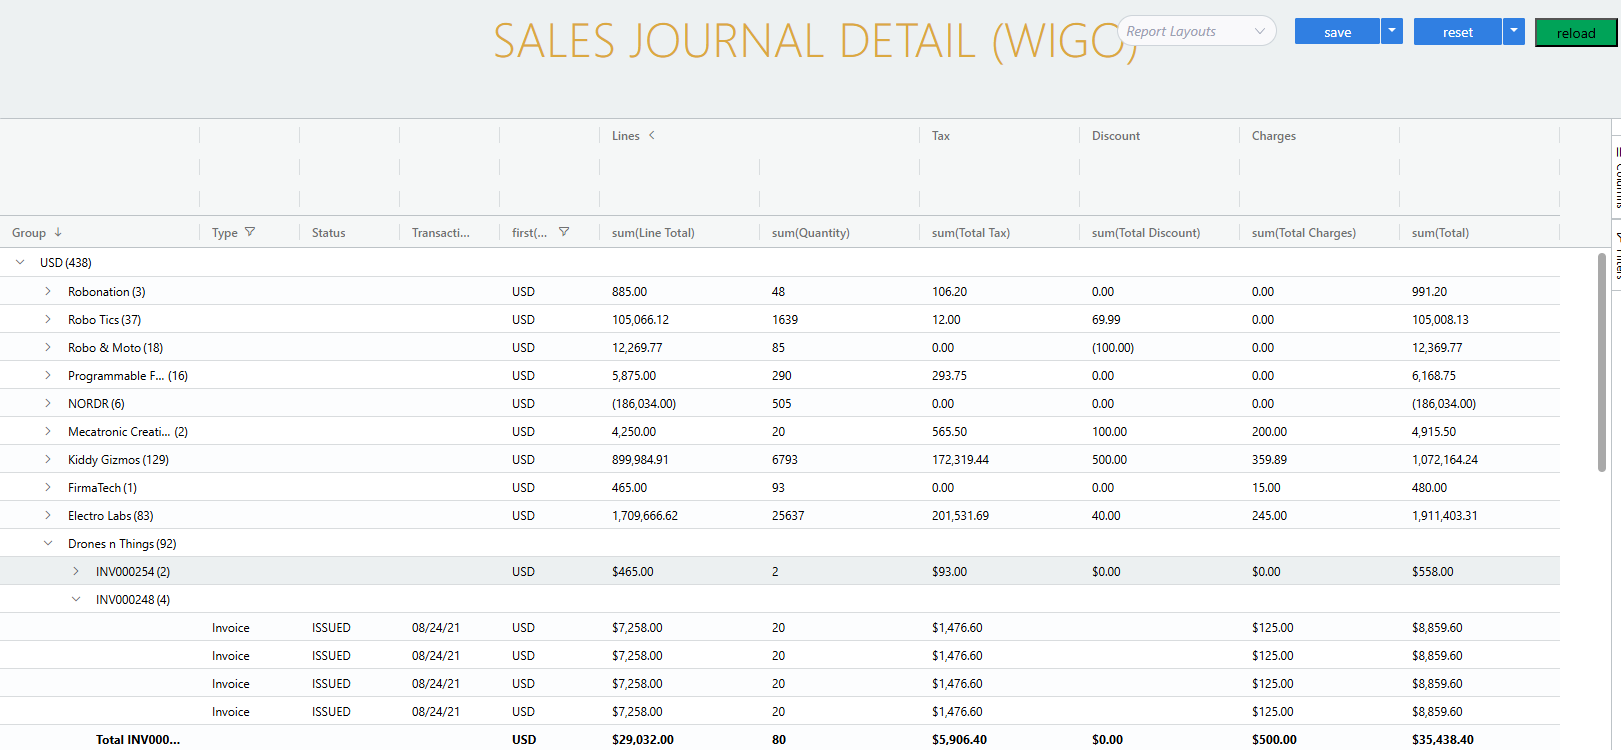This screenshot has width=1621, height=750.
Task: Sort by the sum(Quantity) column header
Action: coord(811,233)
